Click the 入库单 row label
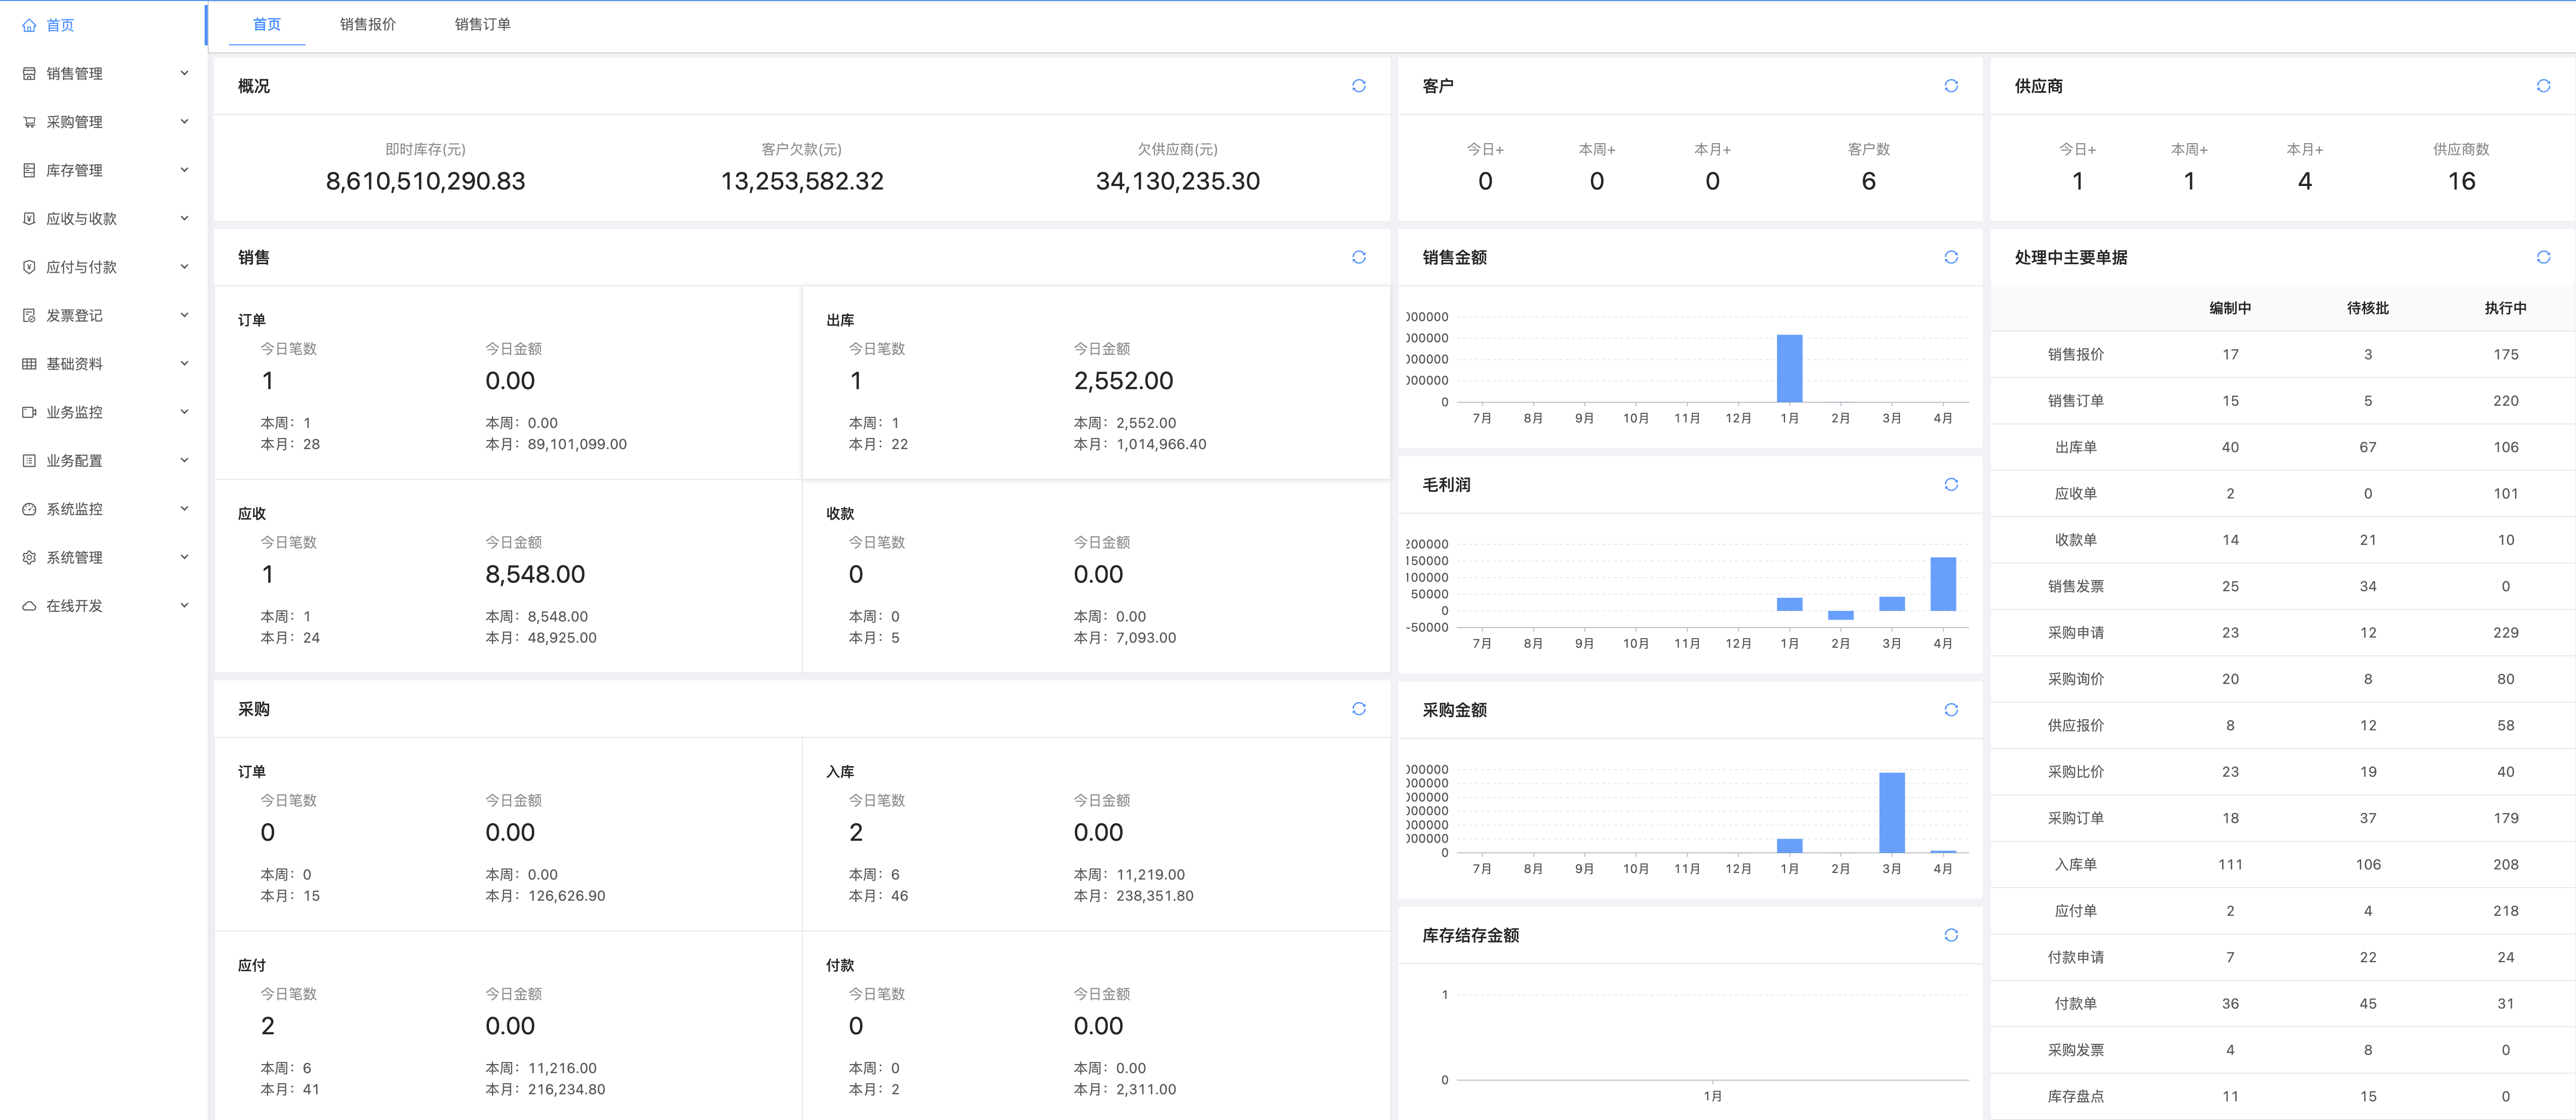The height and width of the screenshot is (1120, 2576). [2076, 864]
